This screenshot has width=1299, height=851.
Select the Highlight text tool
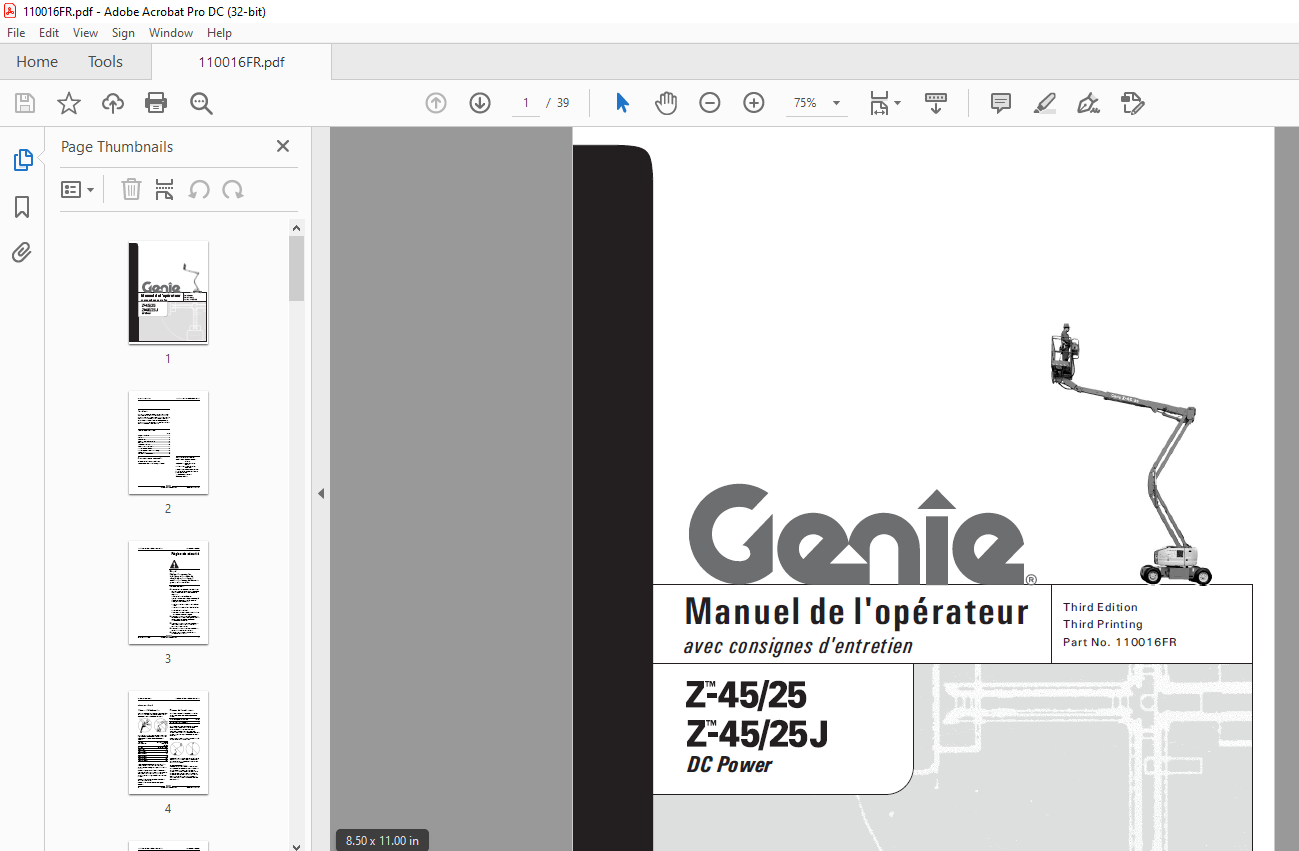tap(1044, 103)
